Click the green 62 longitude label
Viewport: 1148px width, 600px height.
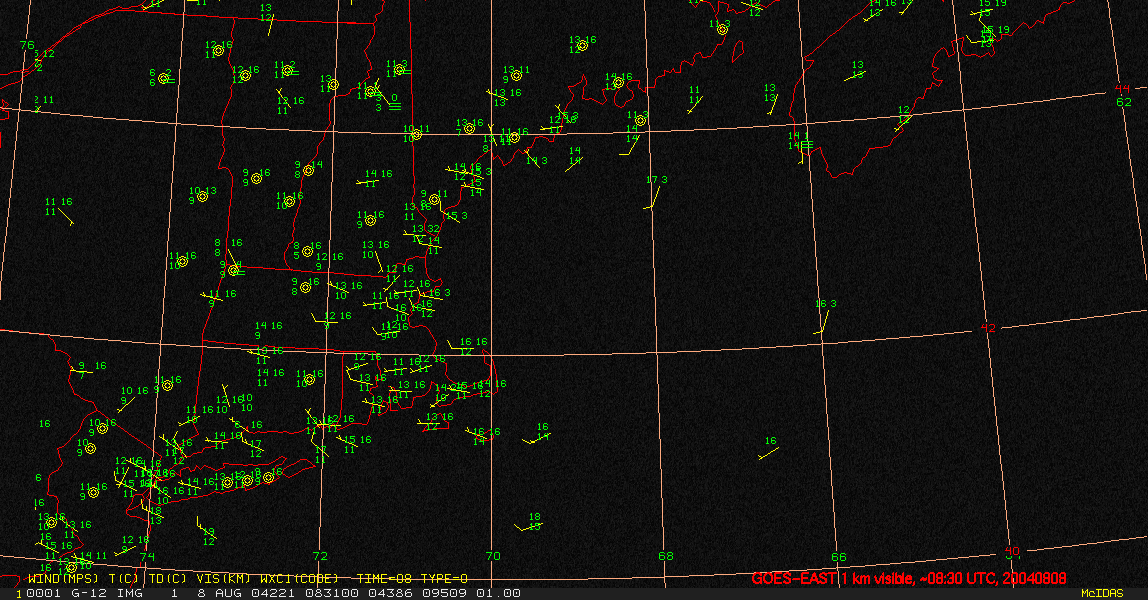pyautogui.click(x=1124, y=102)
